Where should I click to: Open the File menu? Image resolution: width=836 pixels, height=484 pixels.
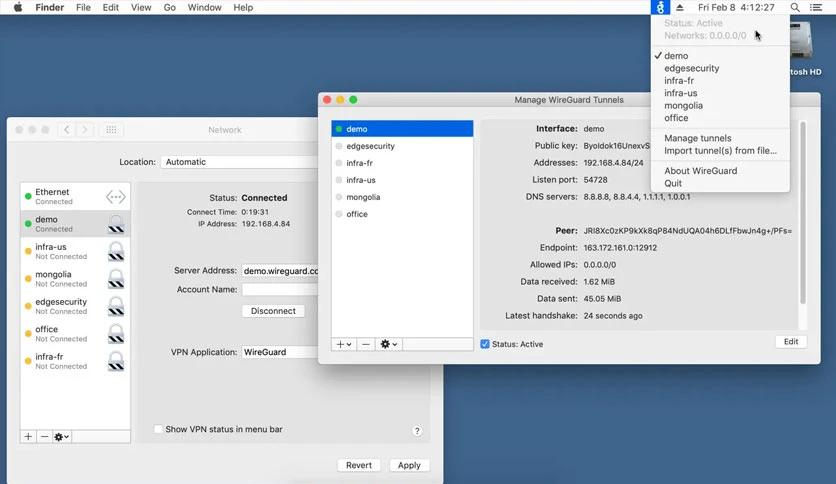click(x=83, y=7)
